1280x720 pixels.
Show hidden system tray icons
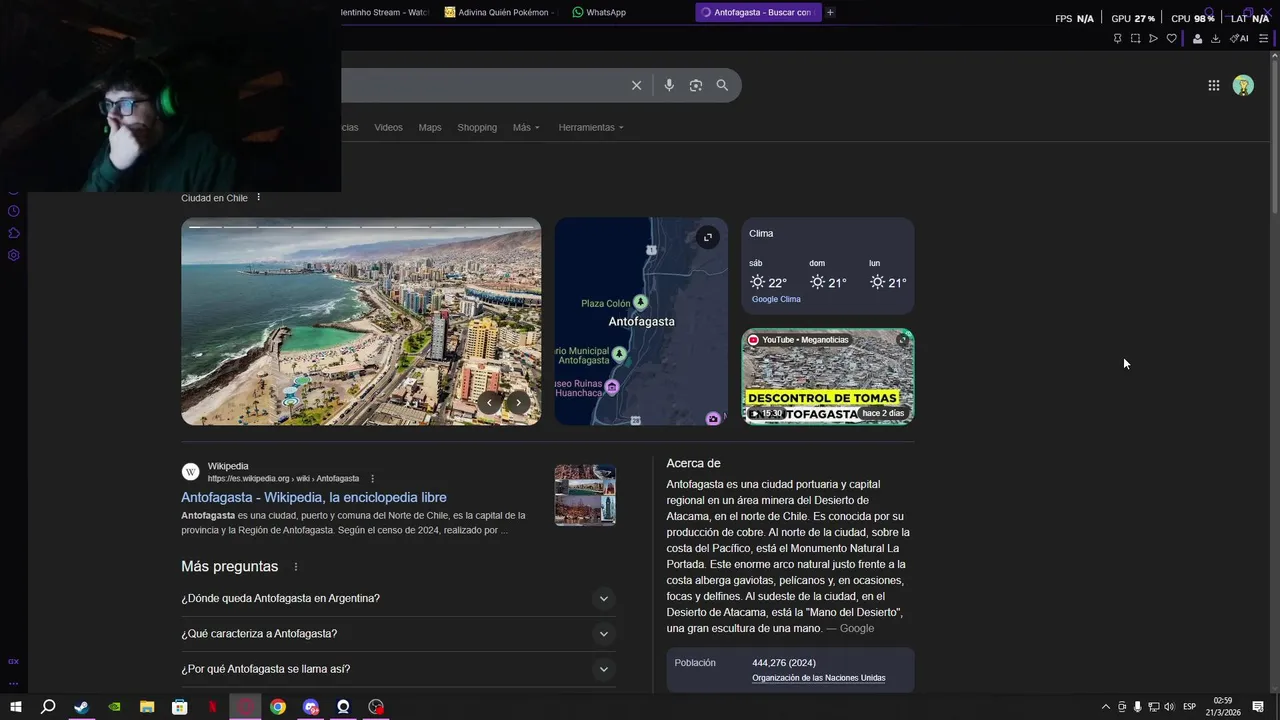coord(1105,707)
